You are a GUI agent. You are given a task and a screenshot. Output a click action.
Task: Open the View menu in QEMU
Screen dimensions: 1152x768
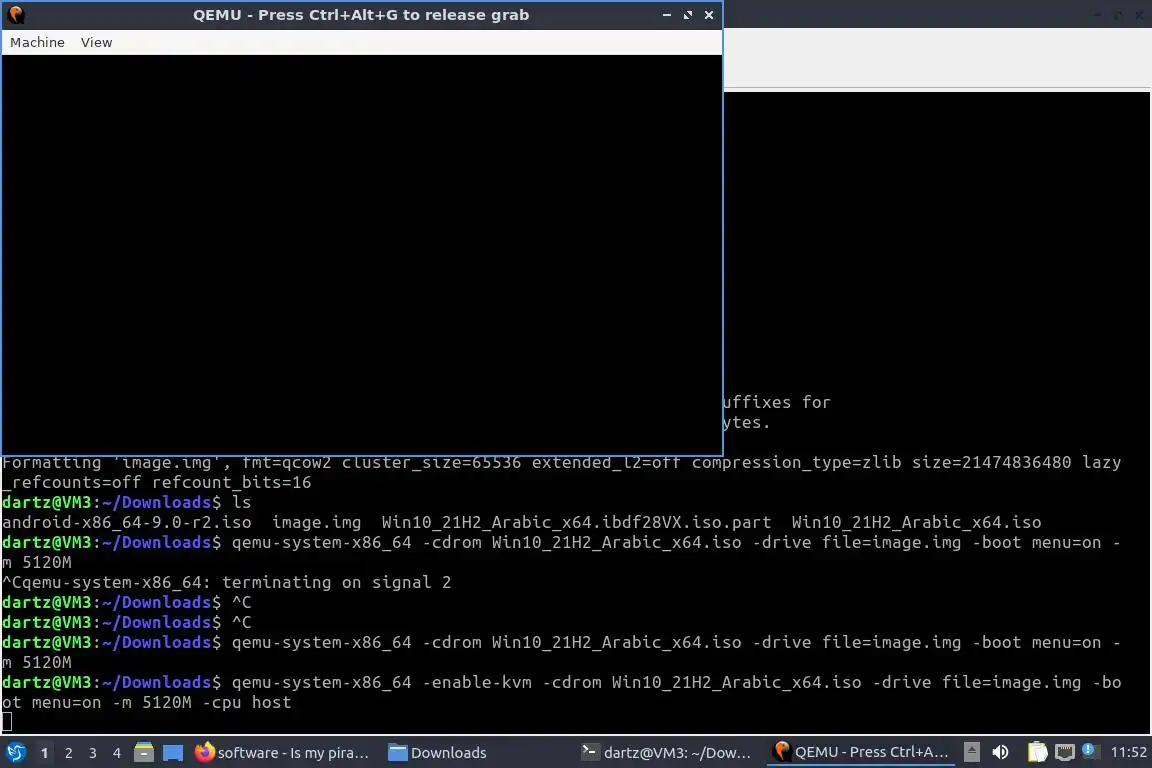point(96,43)
